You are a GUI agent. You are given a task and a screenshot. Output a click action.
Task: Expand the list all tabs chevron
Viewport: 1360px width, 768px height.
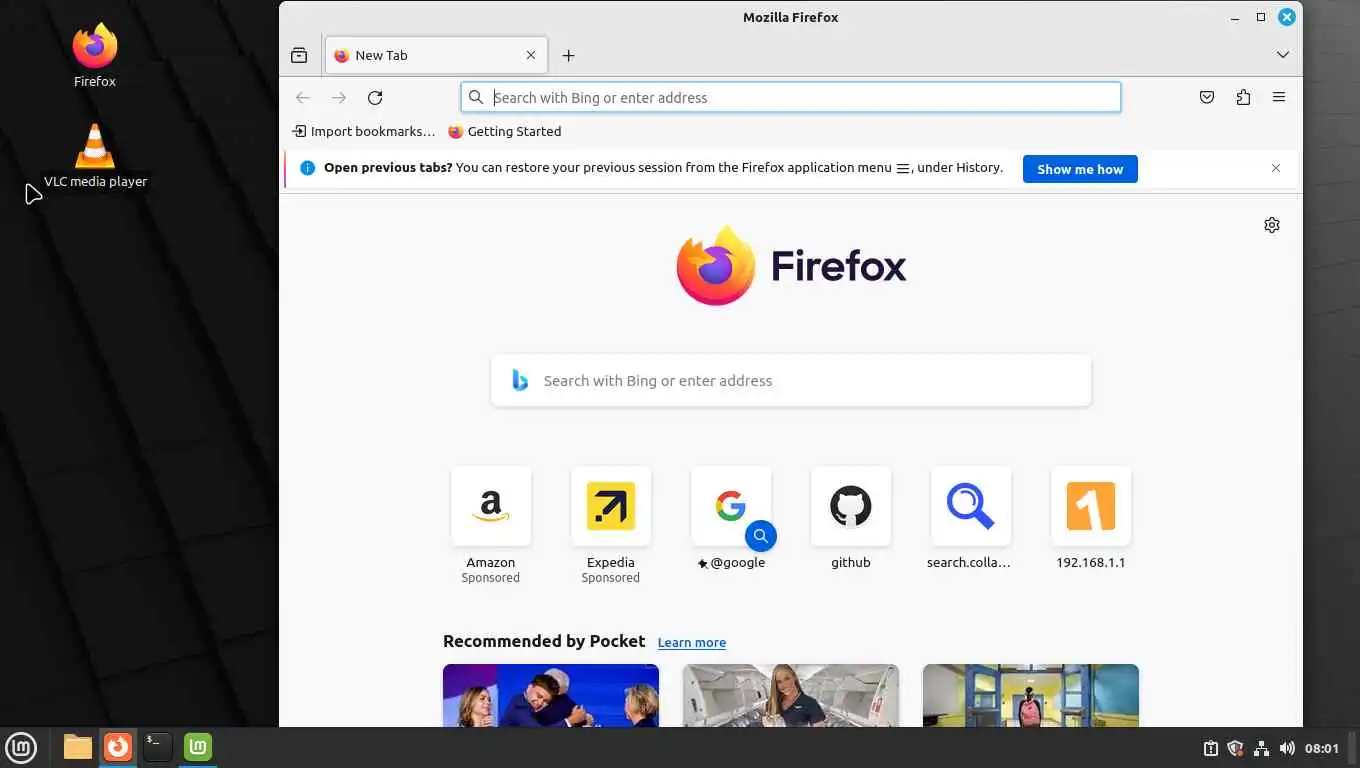point(1283,55)
